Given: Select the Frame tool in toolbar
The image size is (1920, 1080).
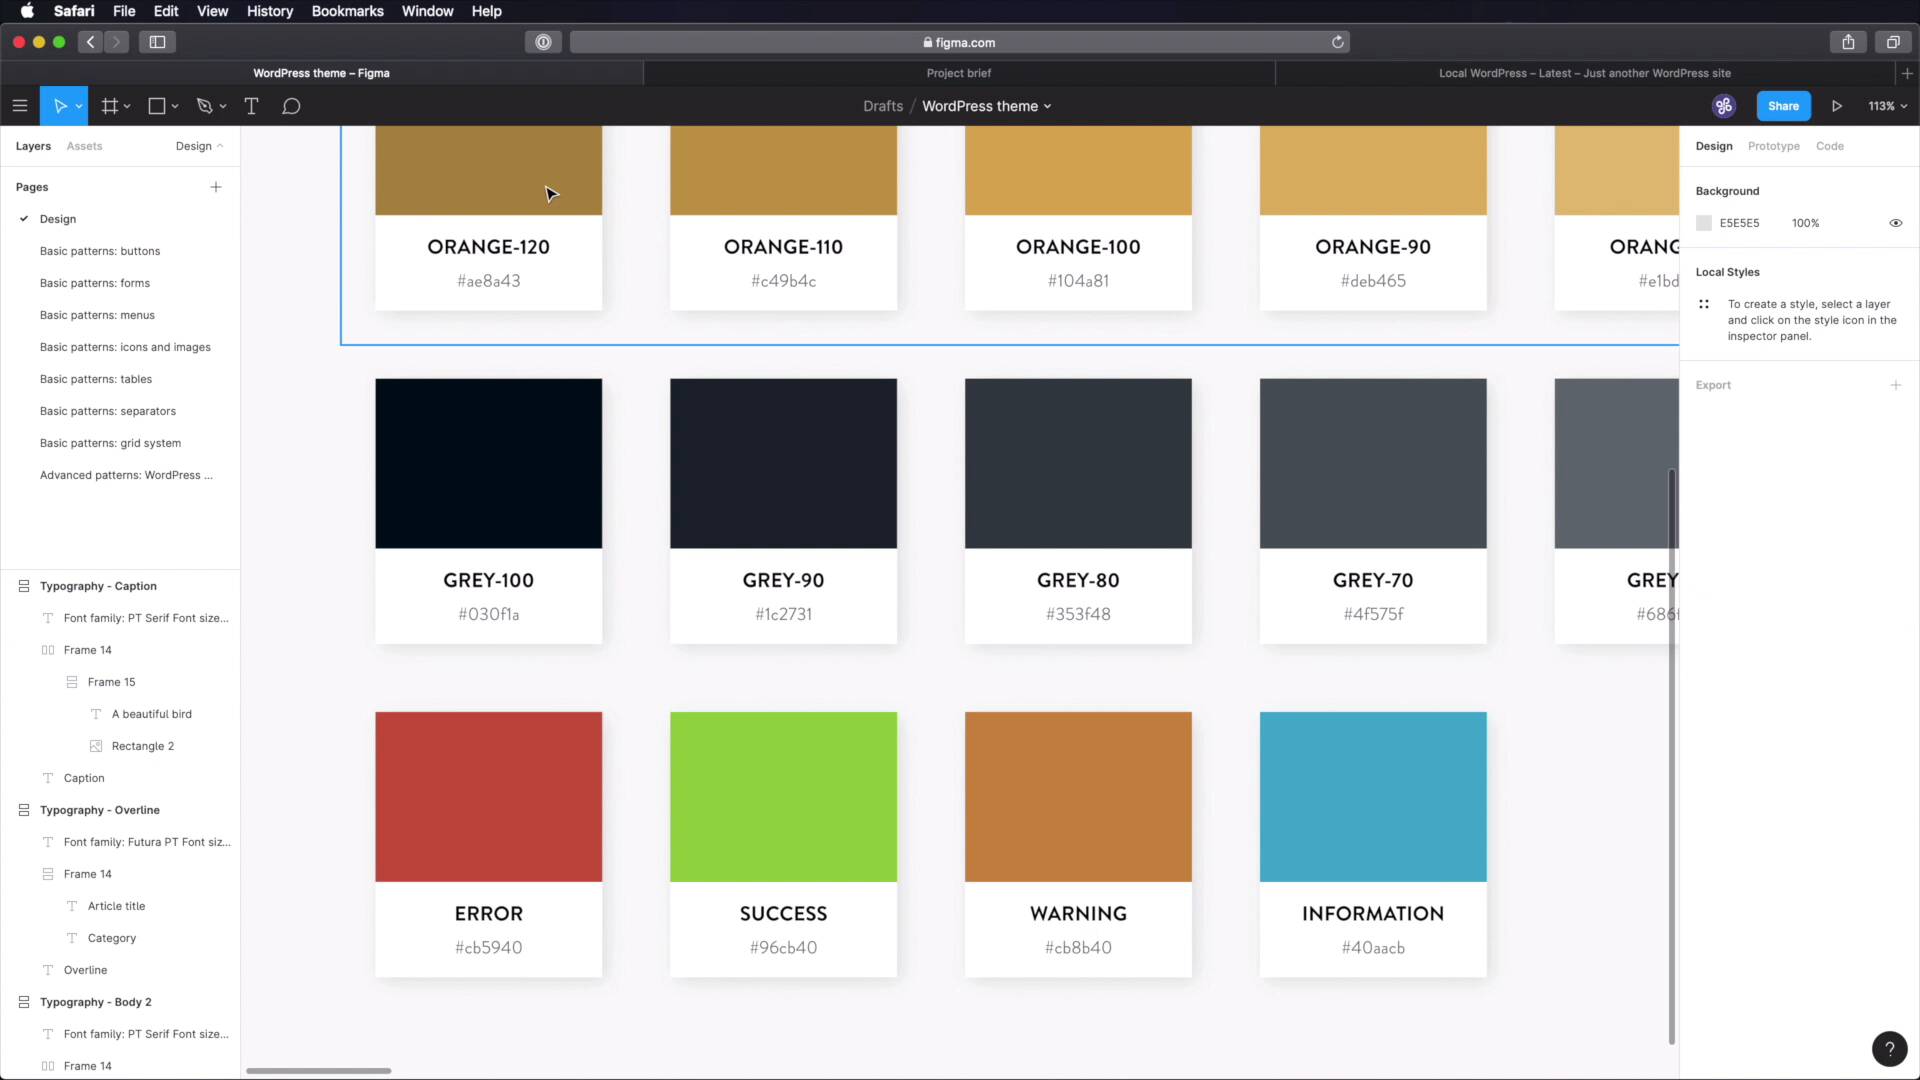Looking at the screenshot, I should 110,106.
